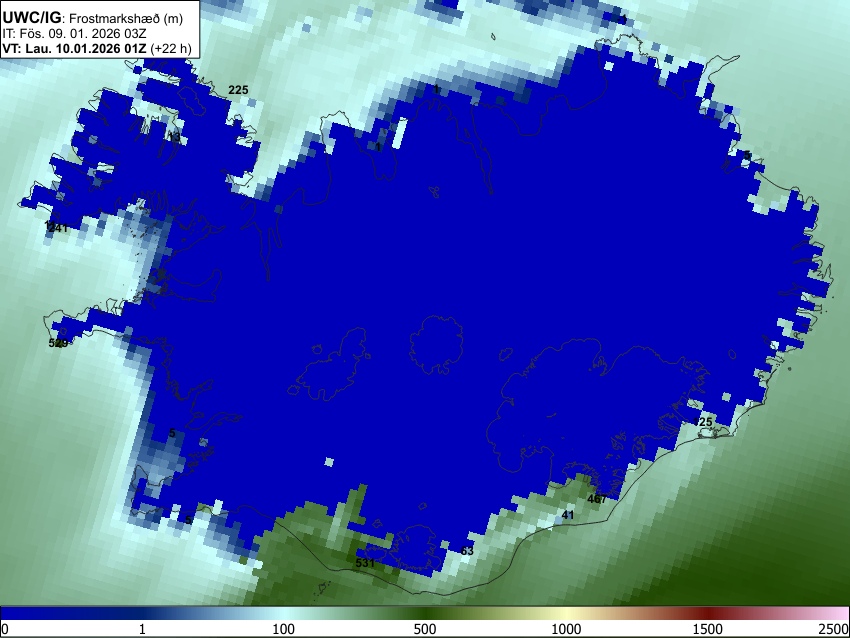Select the station value '1241'
Image resolution: width=850 pixels, height=638 pixels.
click(x=56, y=228)
